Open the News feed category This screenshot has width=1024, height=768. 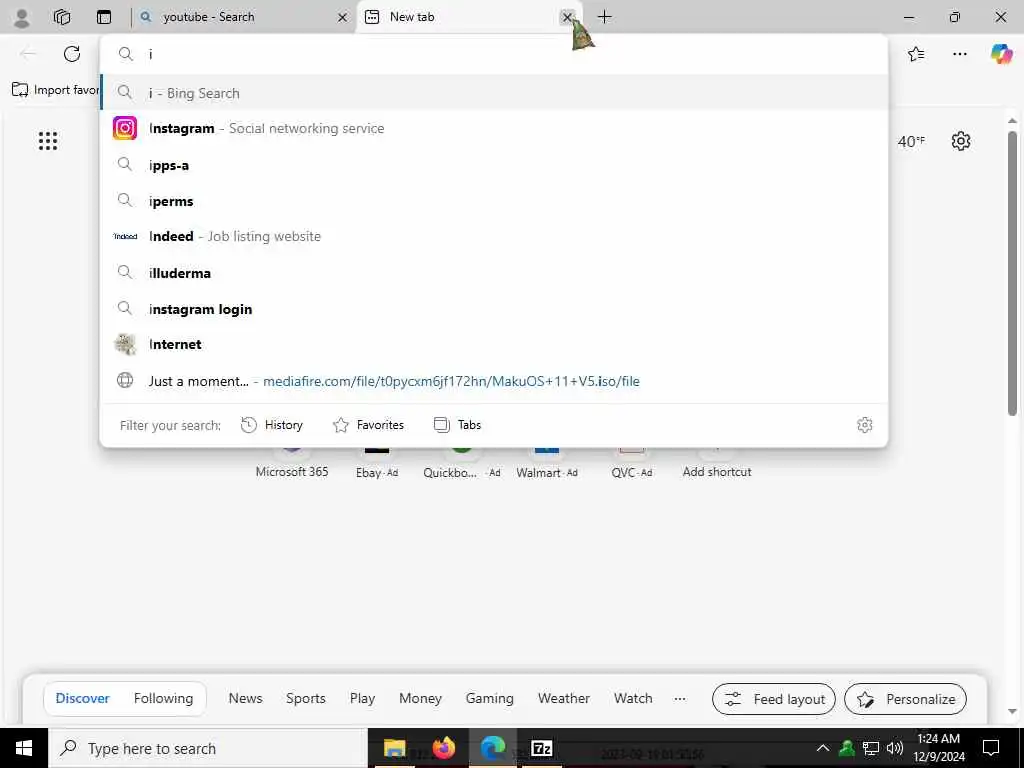[246, 698]
